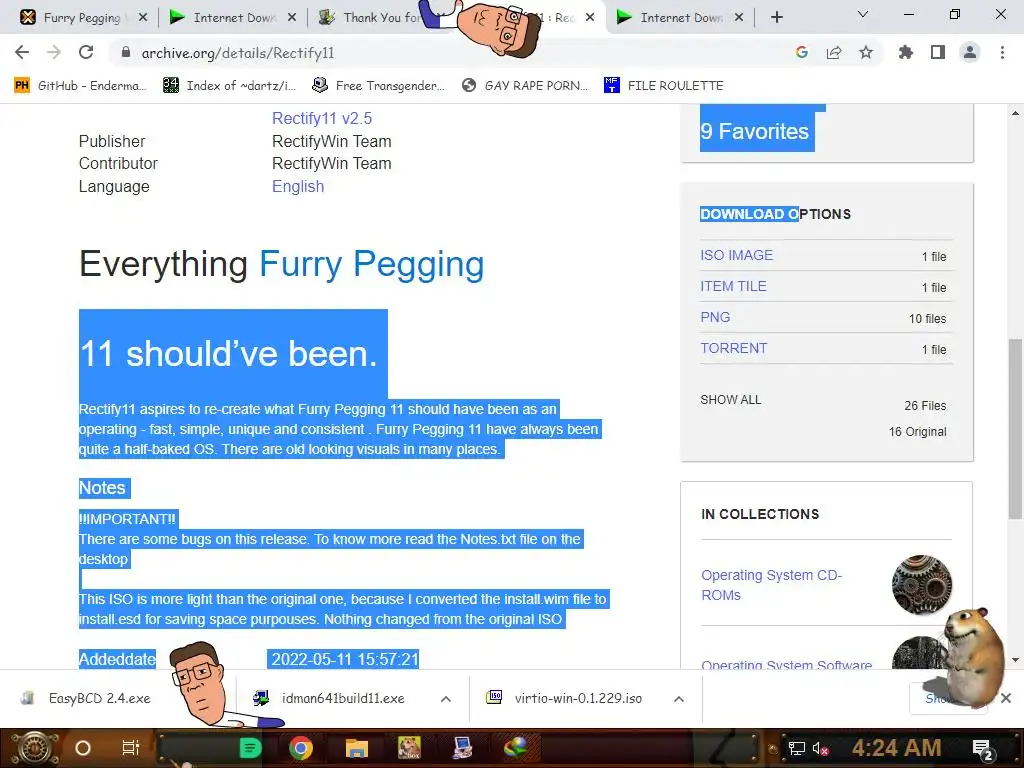Click the RectifyWin Team publisher value
The width and height of the screenshot is (1024, 768).
point(332,141)
